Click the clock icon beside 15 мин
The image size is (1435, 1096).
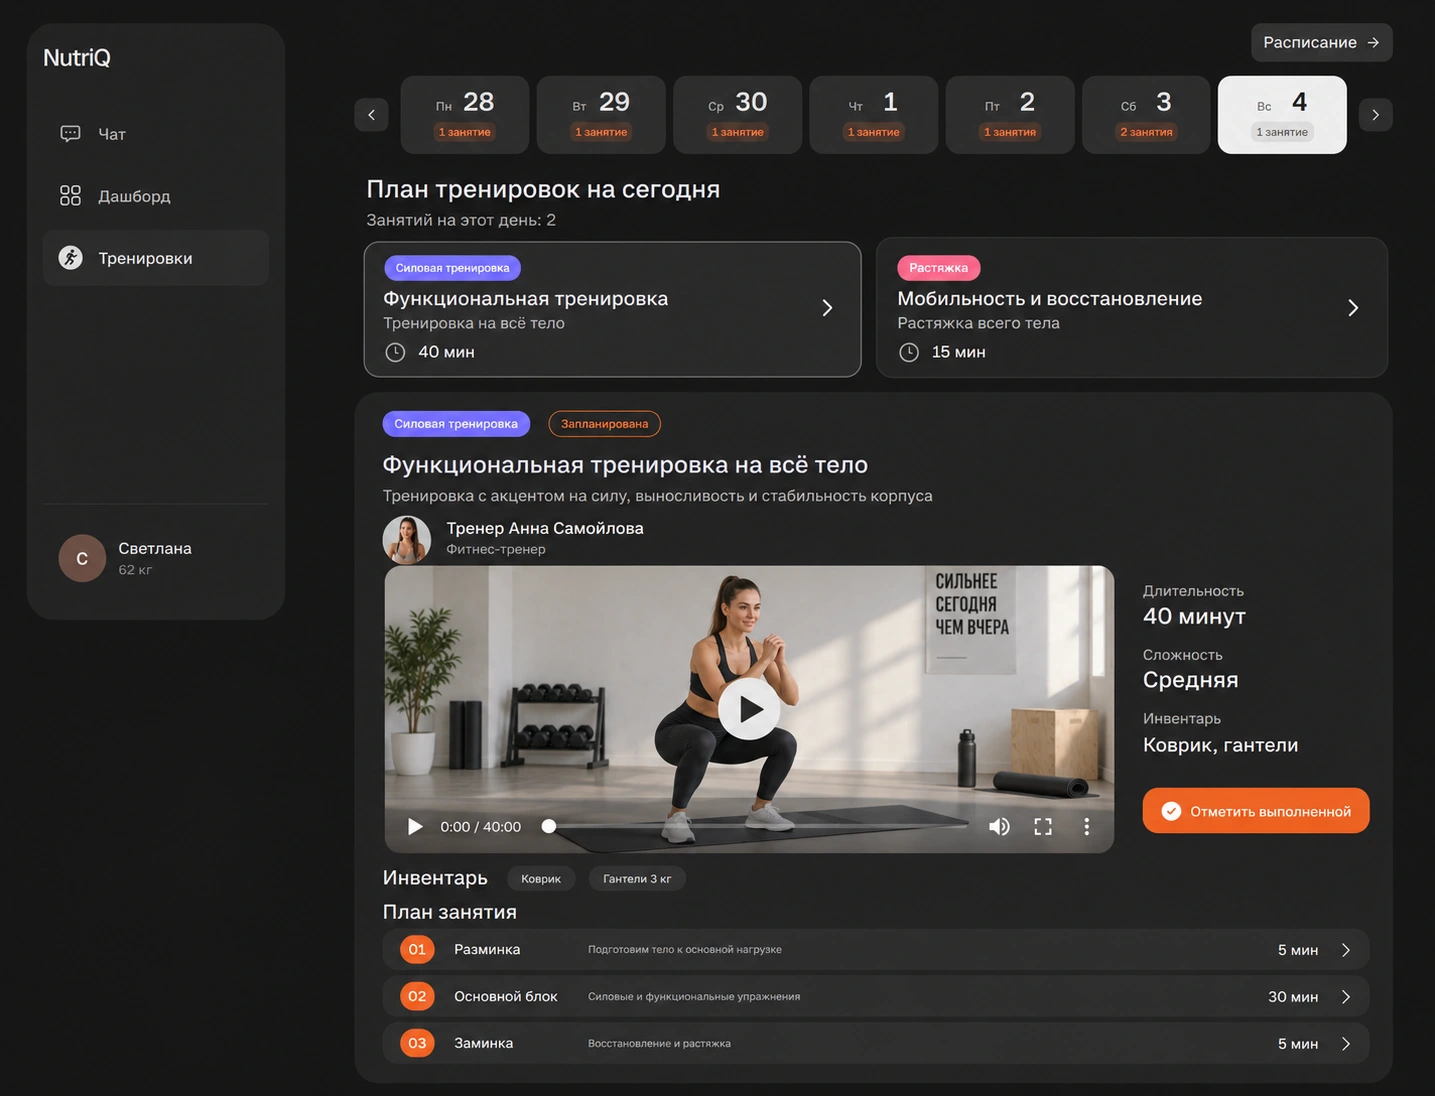click(909, 352)
